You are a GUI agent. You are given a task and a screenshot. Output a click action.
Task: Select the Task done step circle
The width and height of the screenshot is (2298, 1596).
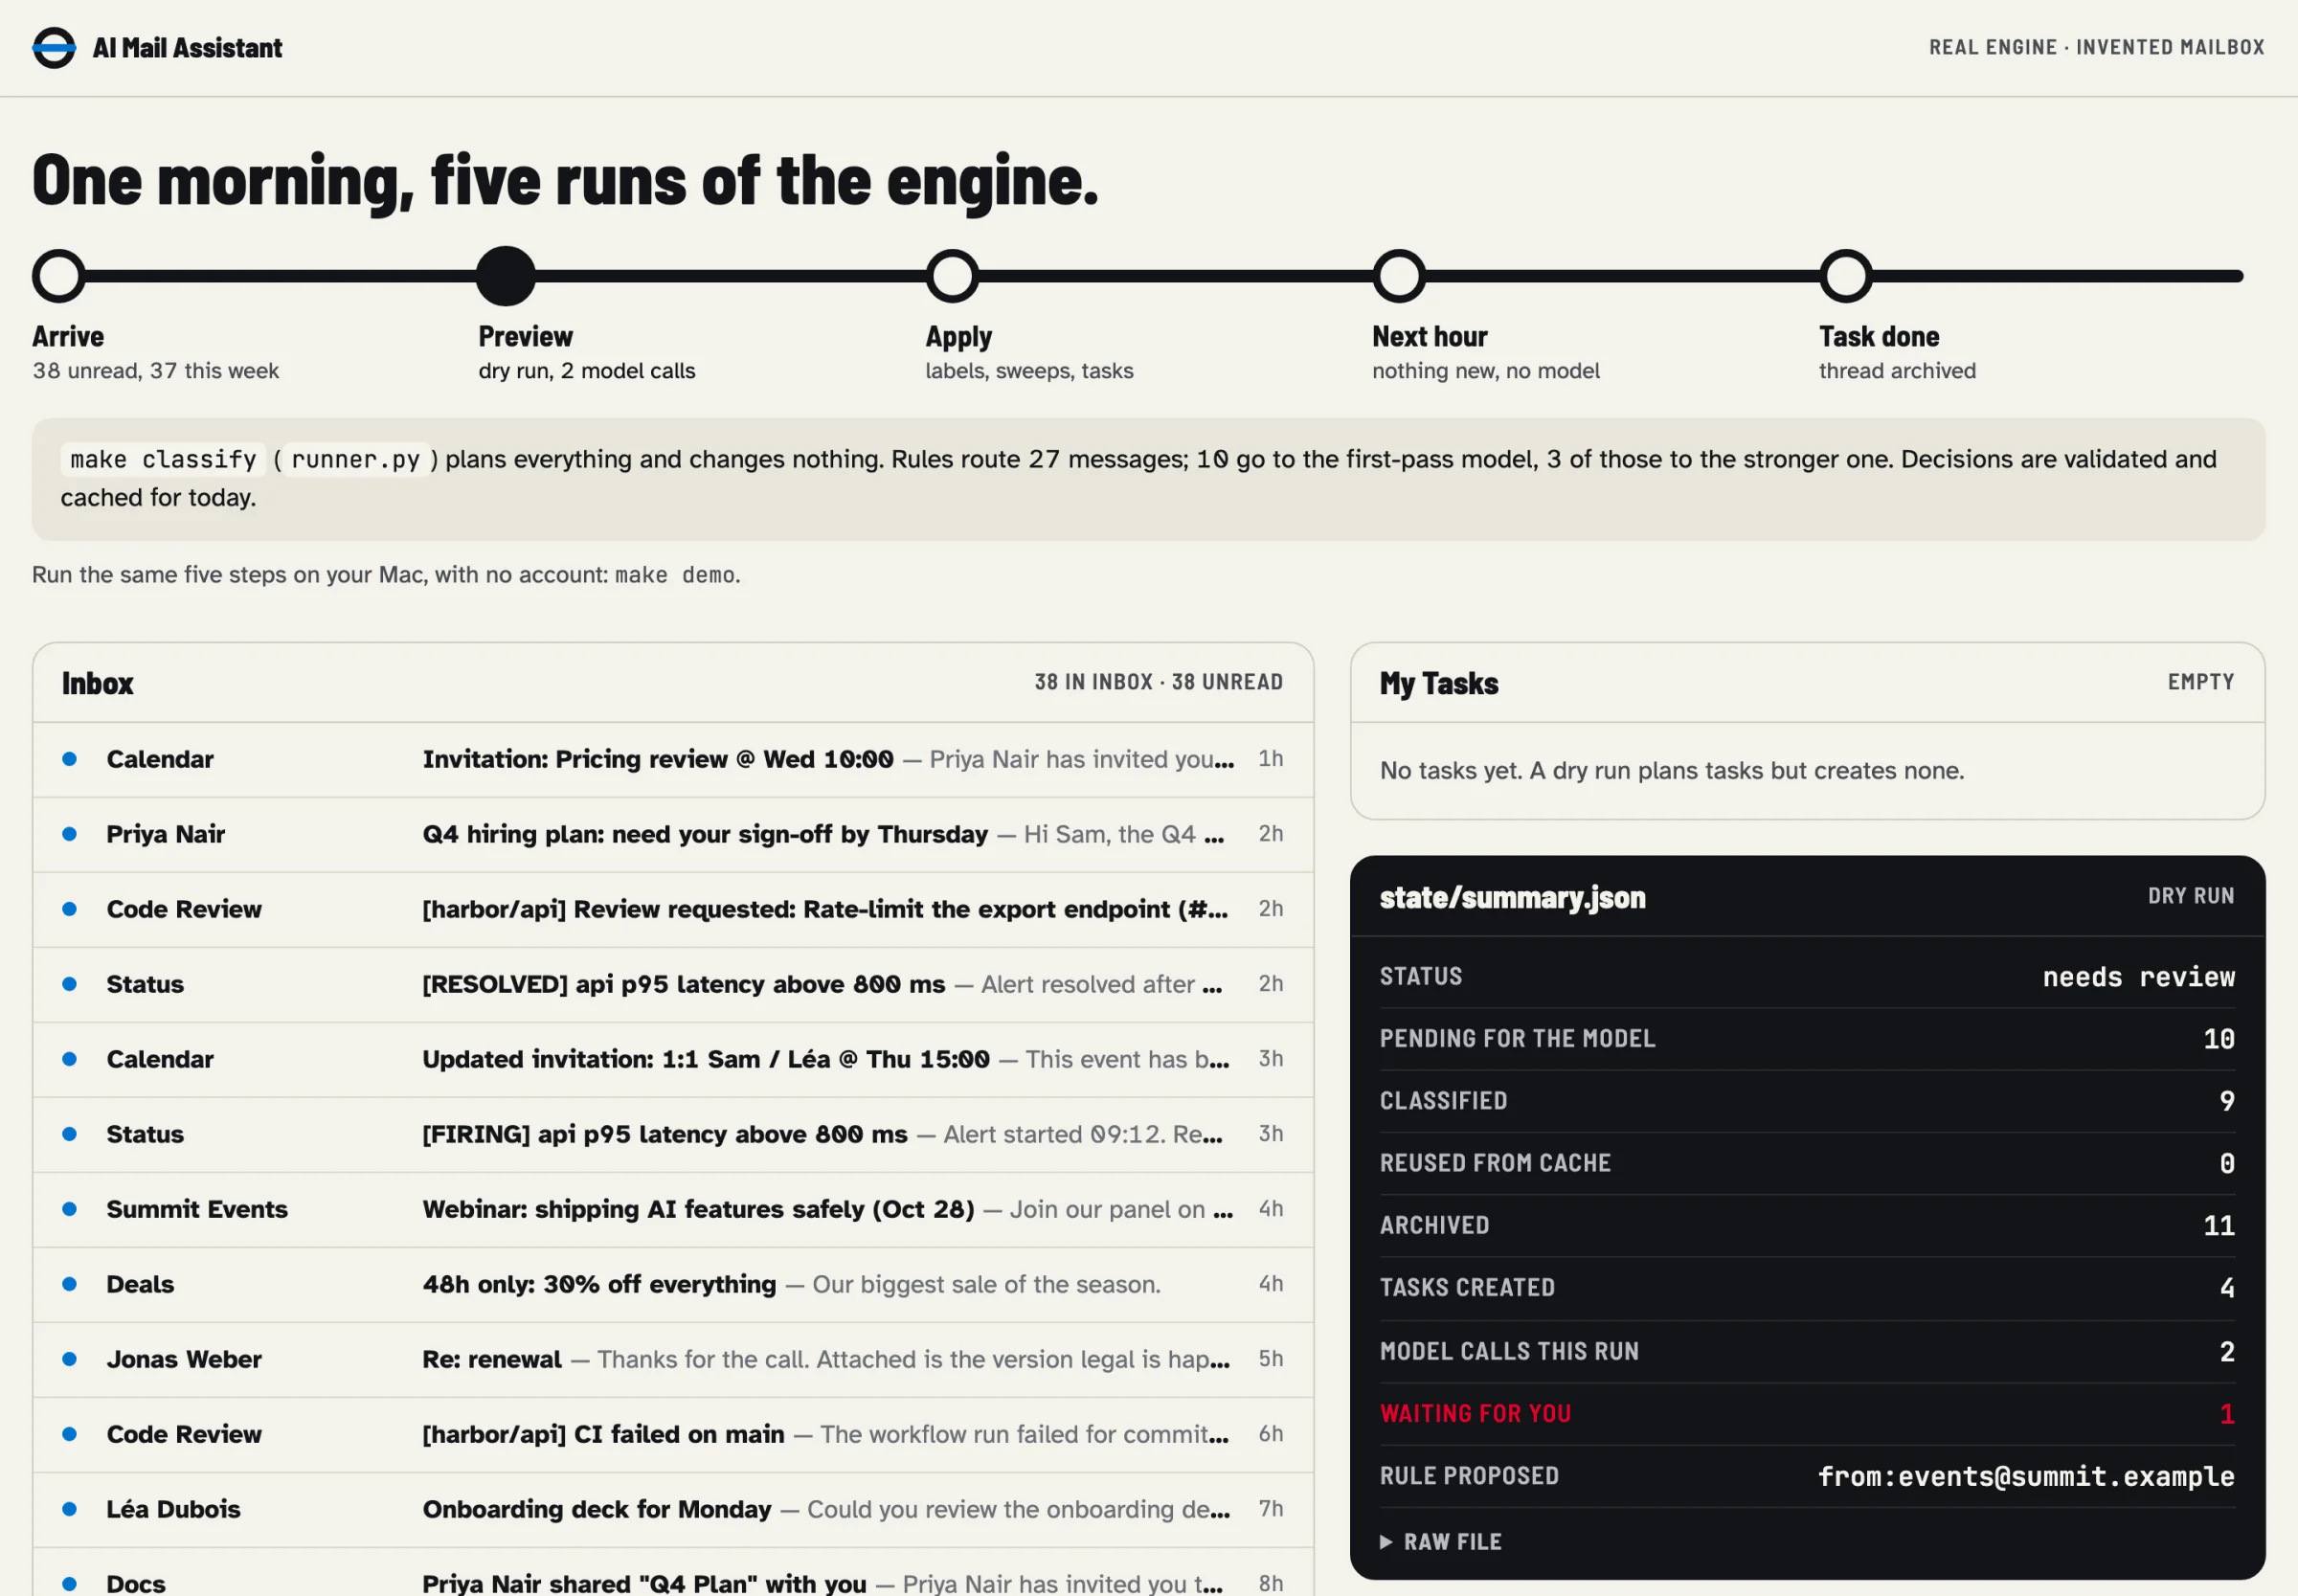pos(1846,276)
